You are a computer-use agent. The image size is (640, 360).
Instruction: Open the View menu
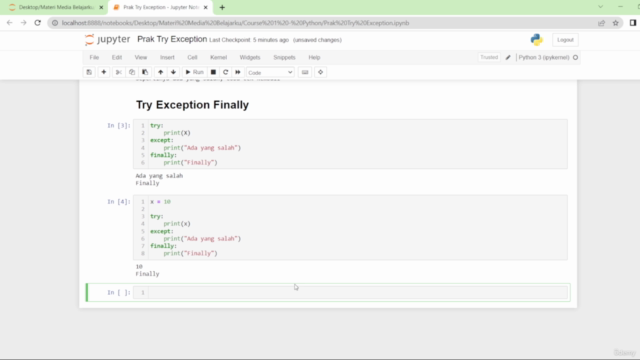pos(141,58)
